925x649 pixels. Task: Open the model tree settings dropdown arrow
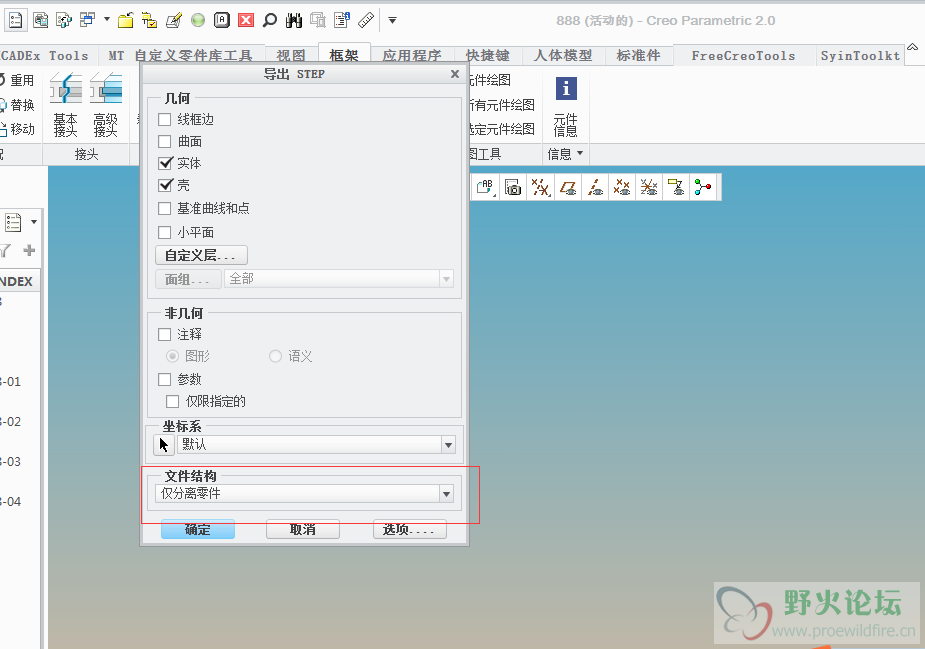(34, 222)
